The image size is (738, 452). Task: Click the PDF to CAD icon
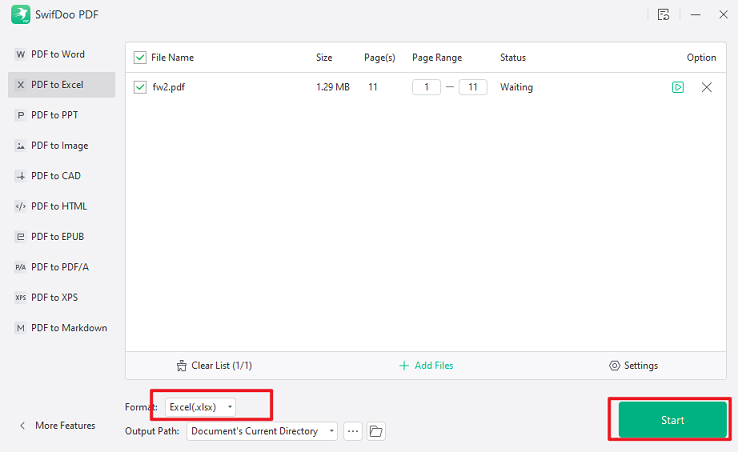[x=20, y=176]
